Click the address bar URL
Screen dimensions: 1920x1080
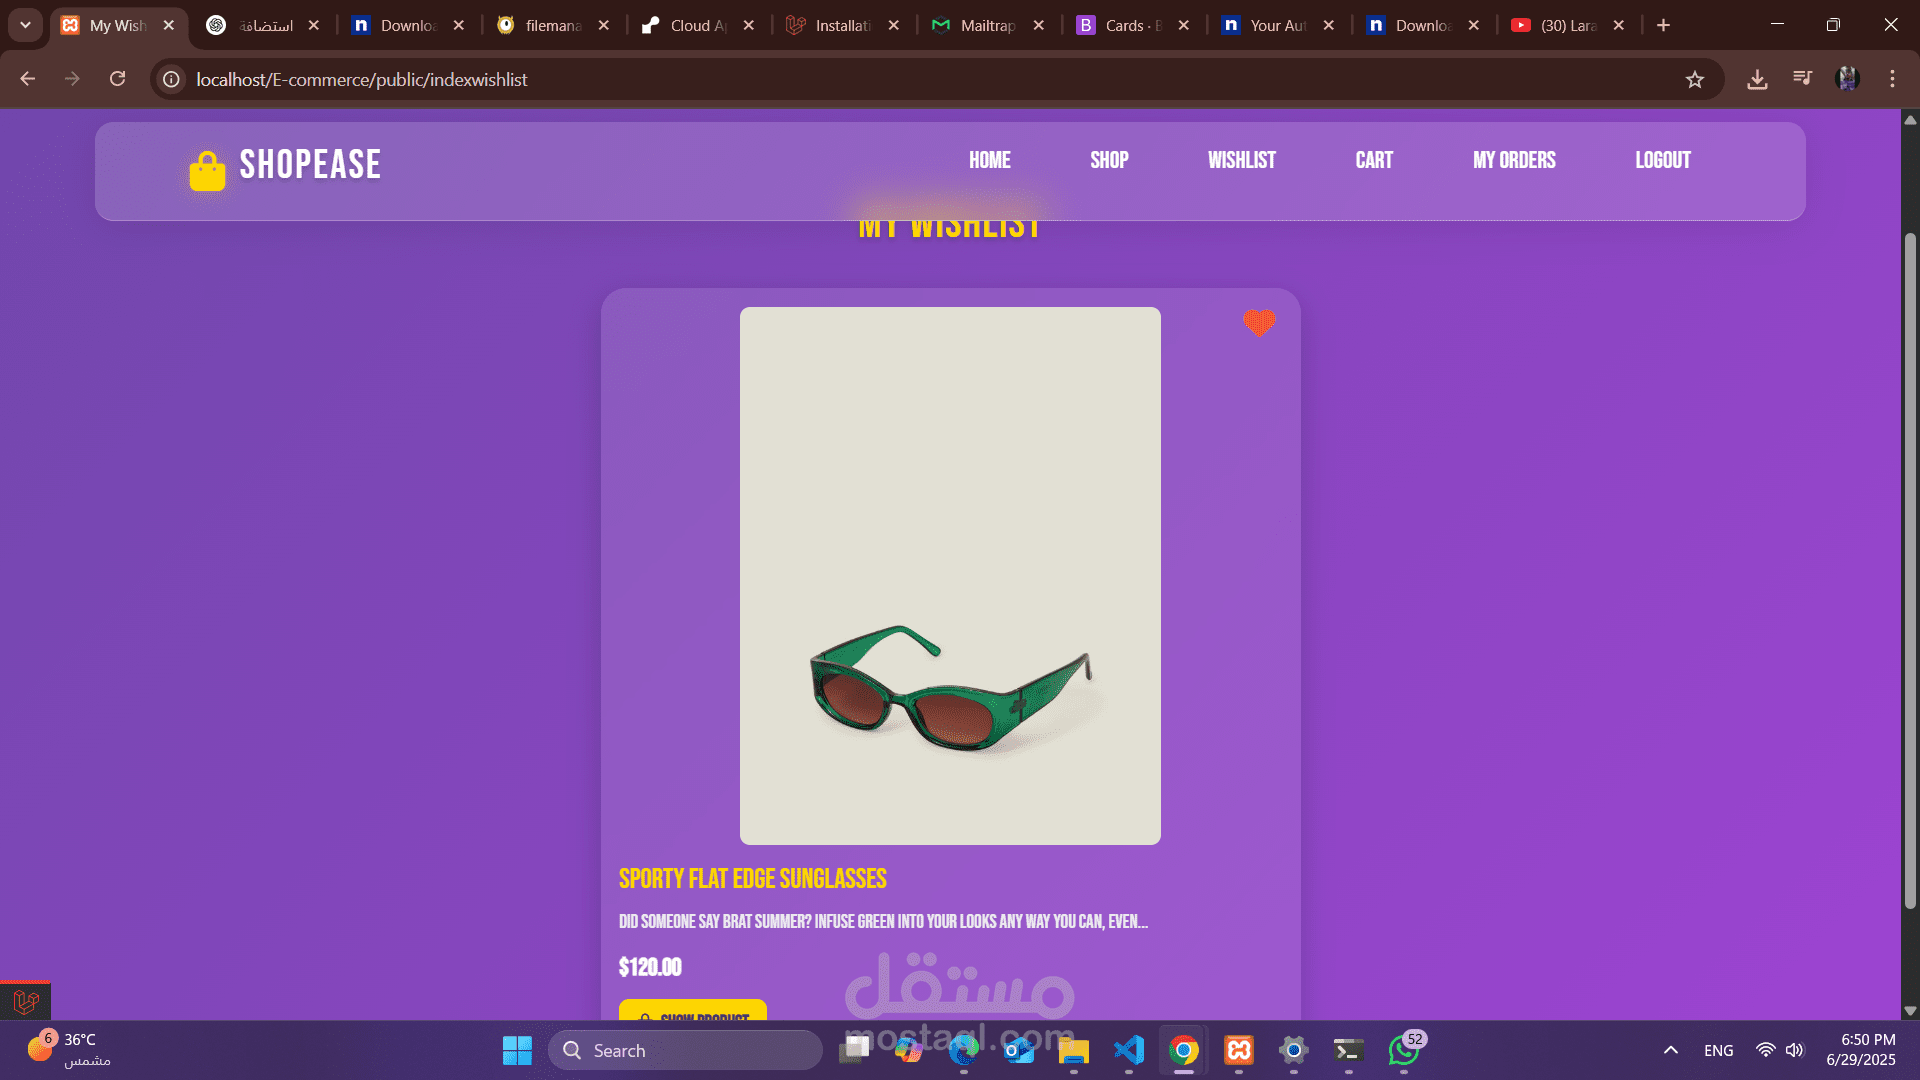(362, 79)
